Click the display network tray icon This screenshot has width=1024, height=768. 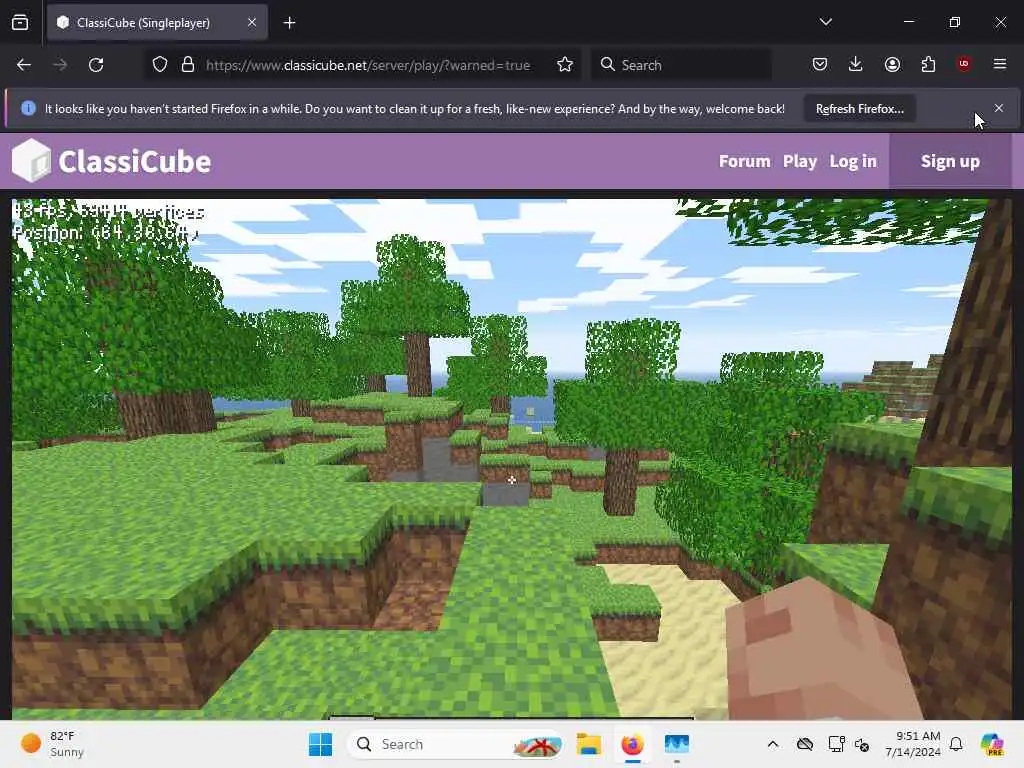836,744
